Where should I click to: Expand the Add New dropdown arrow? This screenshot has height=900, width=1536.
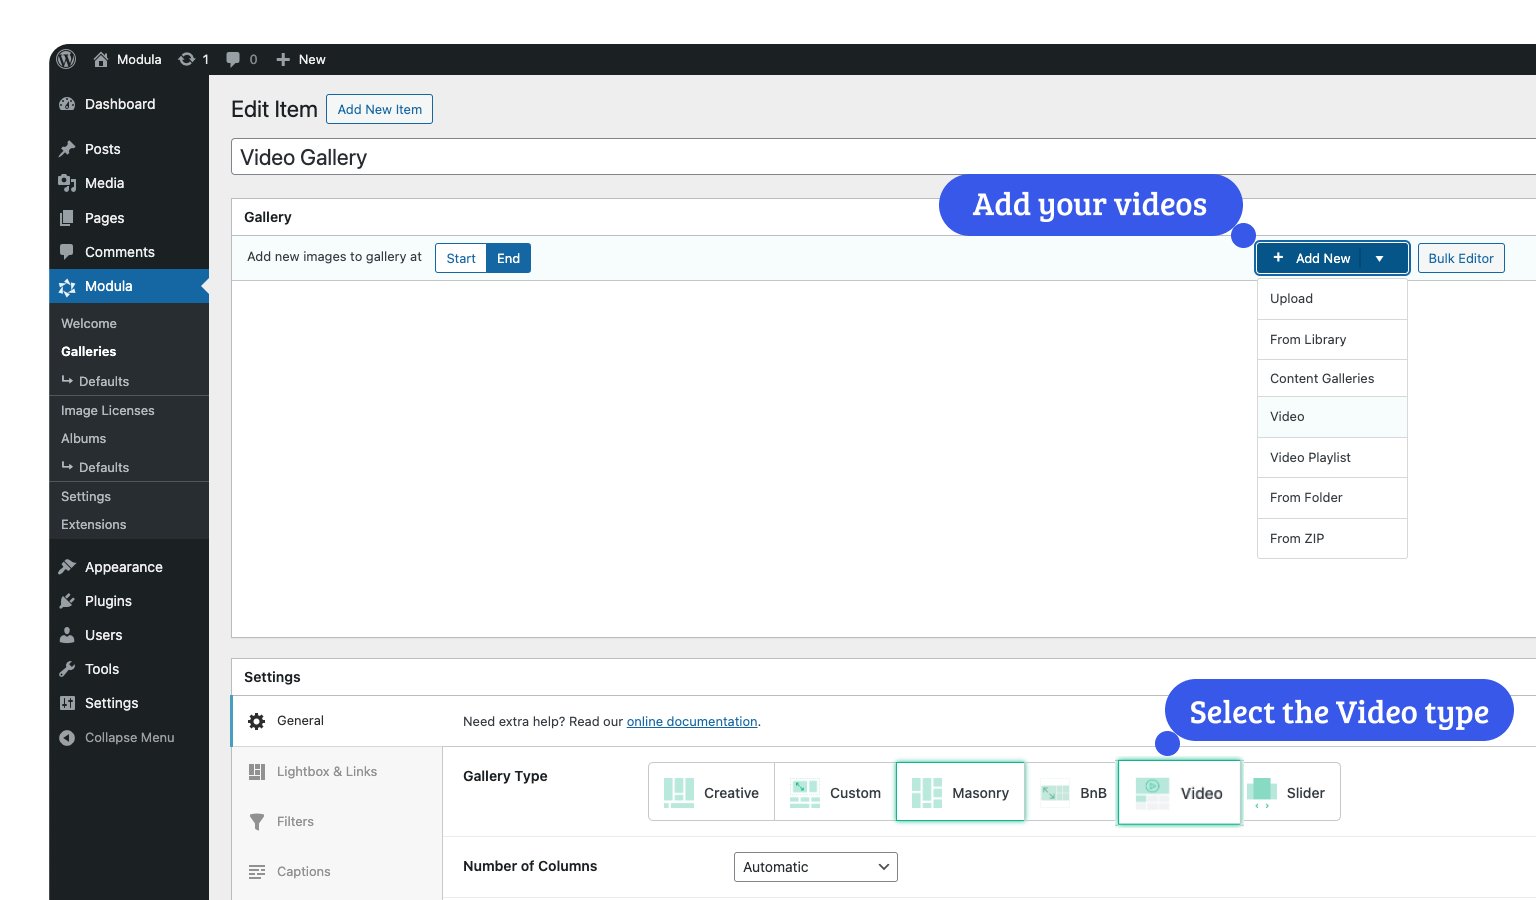click(1380, 258)
